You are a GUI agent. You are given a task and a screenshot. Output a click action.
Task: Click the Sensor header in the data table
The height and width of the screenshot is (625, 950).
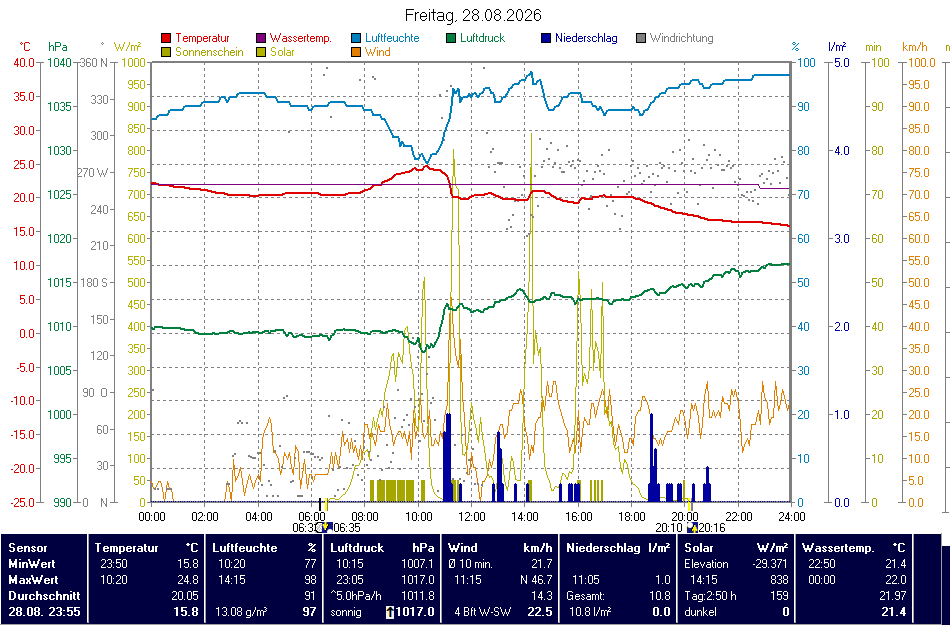pyautogui.click(x=28, y=547)
